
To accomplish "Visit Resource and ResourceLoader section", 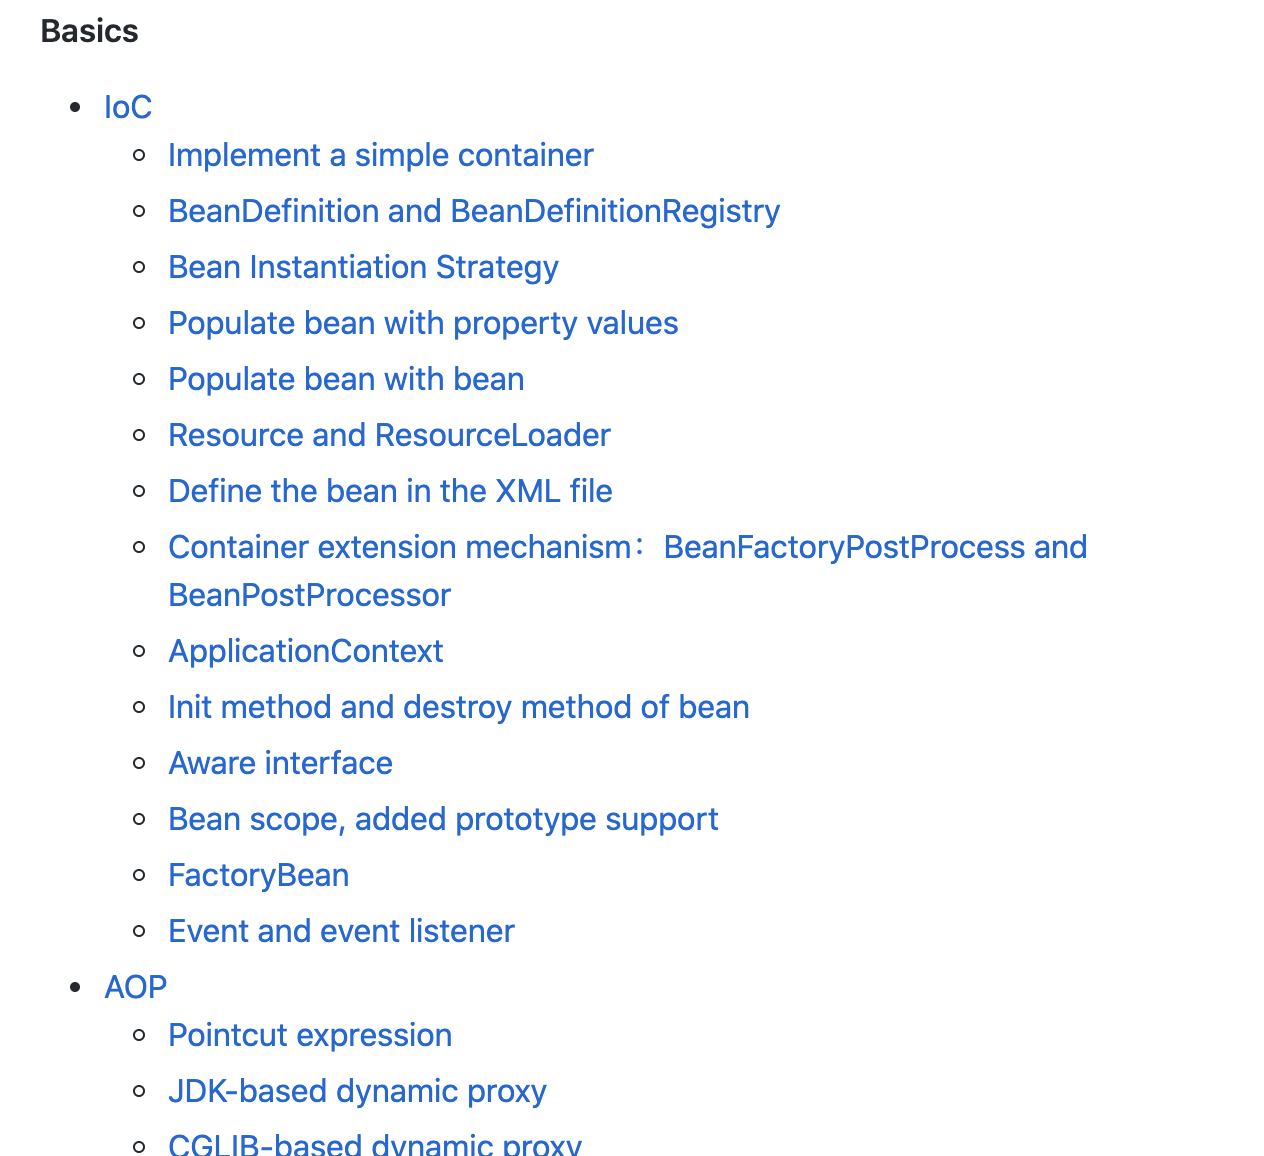I will (x=389, y=435).
